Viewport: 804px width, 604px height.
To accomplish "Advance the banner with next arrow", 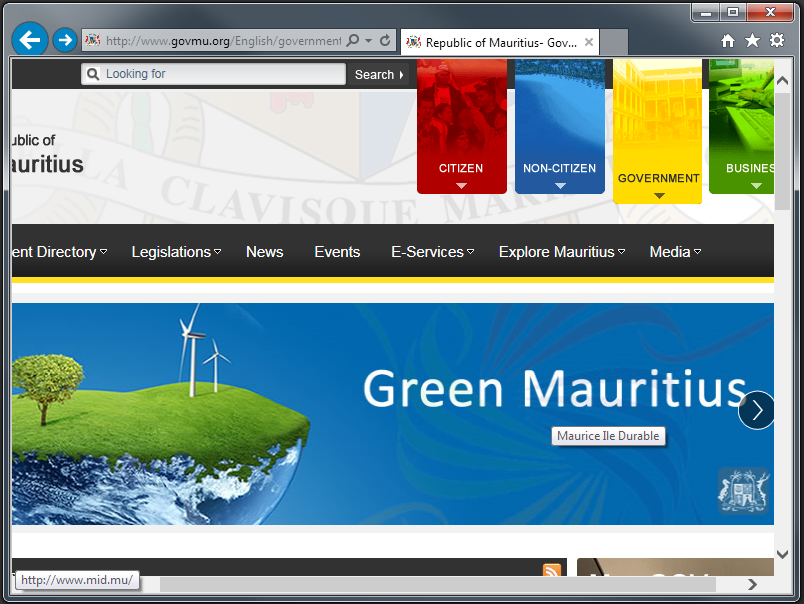I will click(x=757, y=410).
